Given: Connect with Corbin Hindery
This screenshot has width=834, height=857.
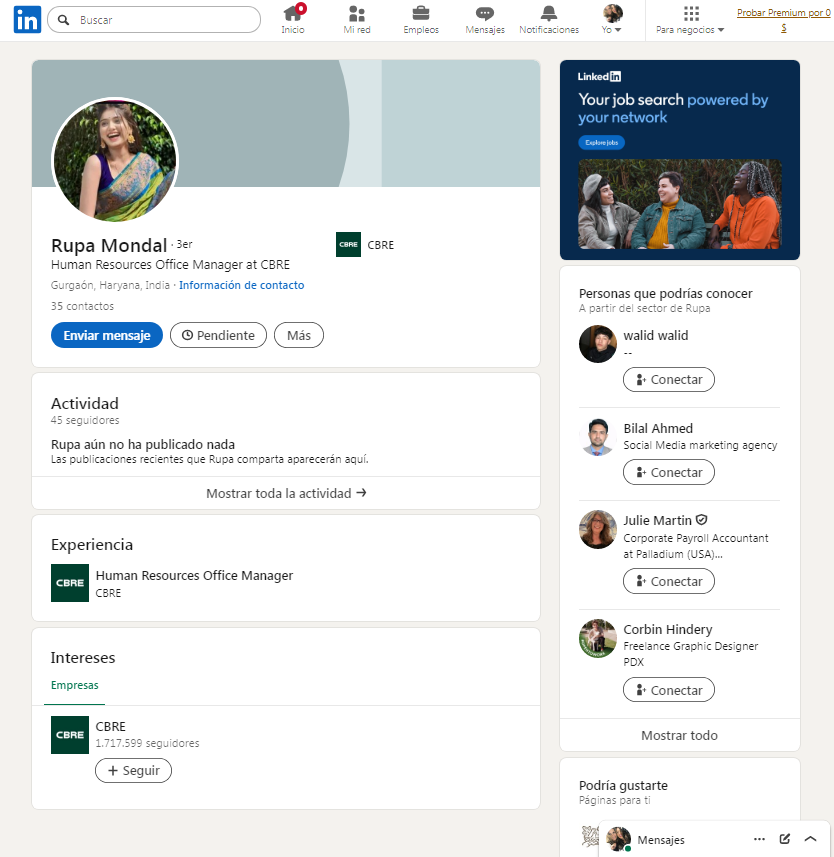Looking at the screenshot, I should point(668,690).
